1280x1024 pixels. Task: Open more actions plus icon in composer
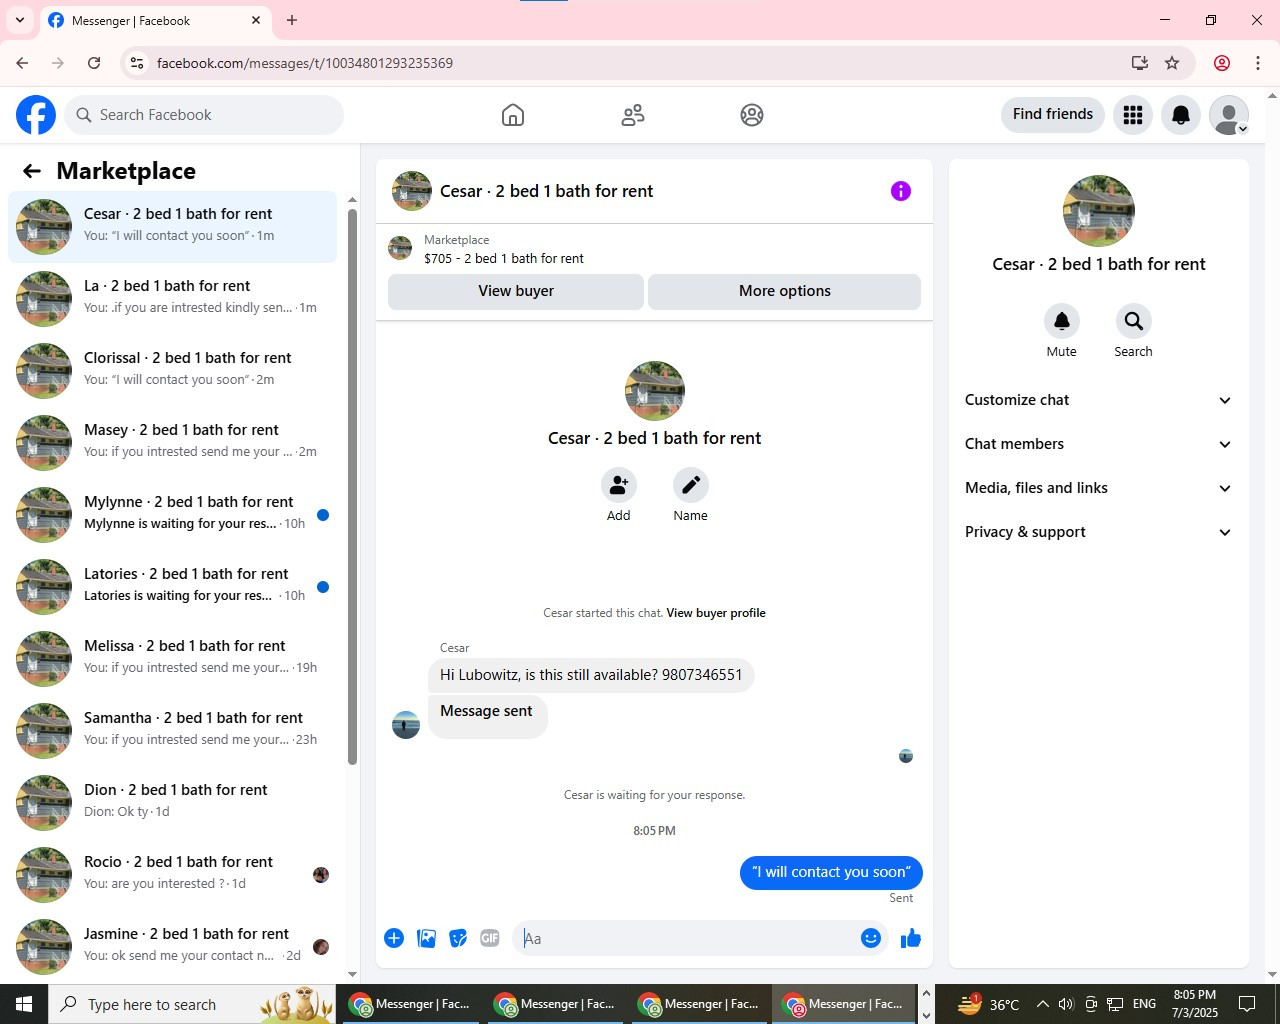click(x=394, y=938)
